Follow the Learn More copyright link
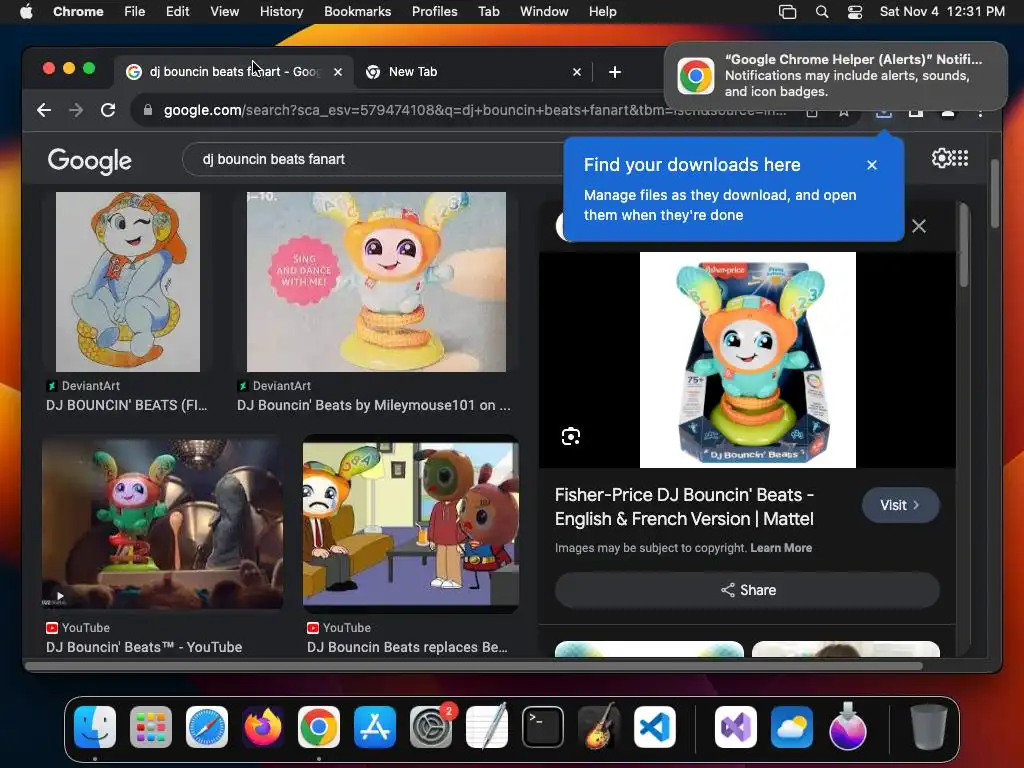 click(x=781, y=548)
